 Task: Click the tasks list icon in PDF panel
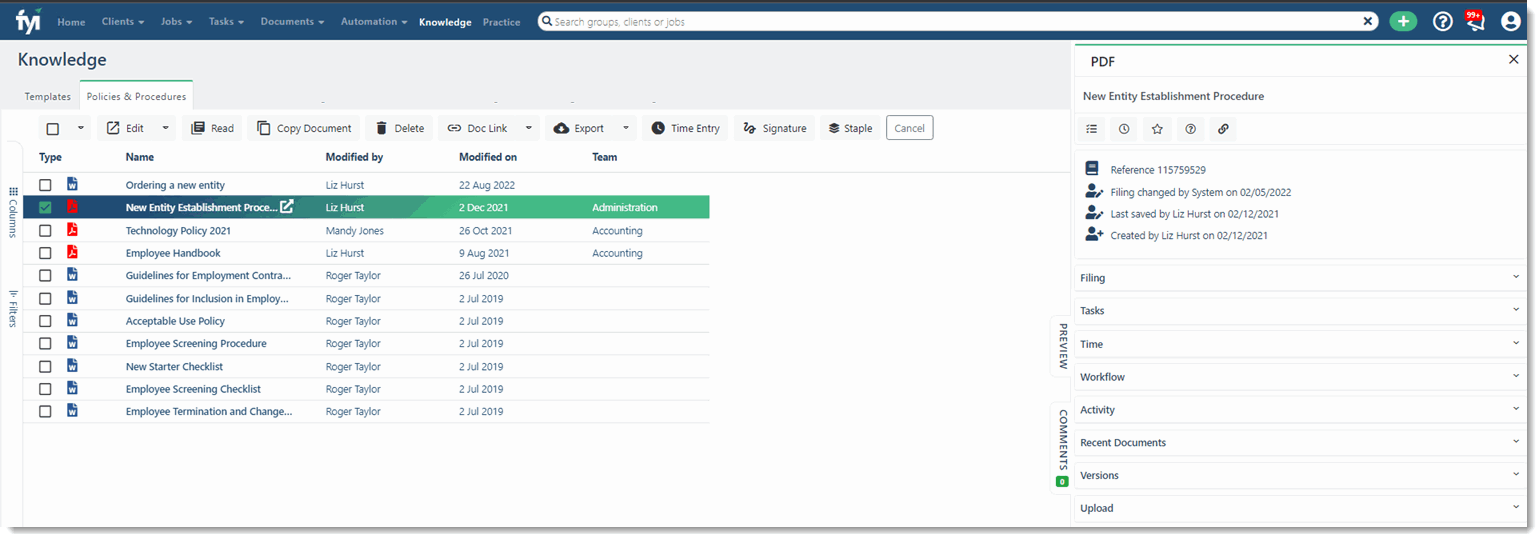coord(1092,129)
